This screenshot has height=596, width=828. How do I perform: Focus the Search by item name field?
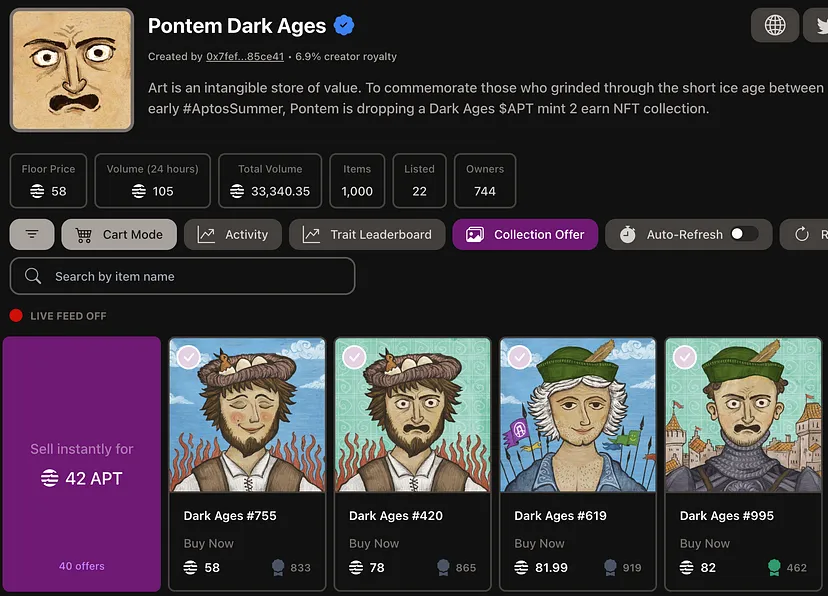pos(183,276)
